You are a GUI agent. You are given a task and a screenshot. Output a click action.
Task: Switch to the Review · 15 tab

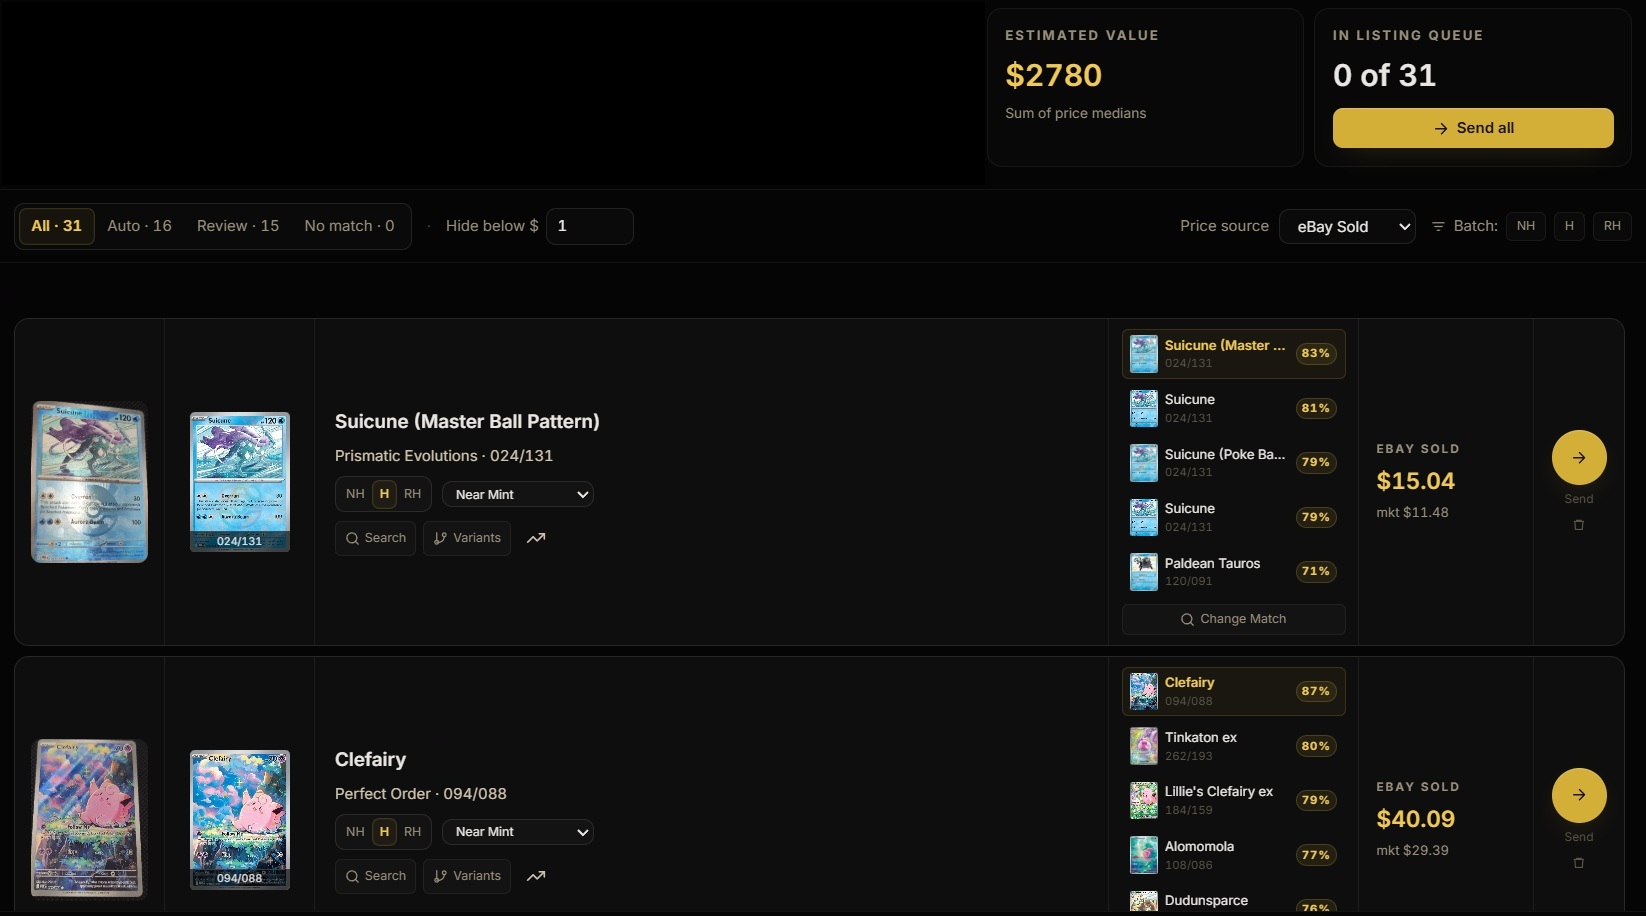click(x=238, y=226)
